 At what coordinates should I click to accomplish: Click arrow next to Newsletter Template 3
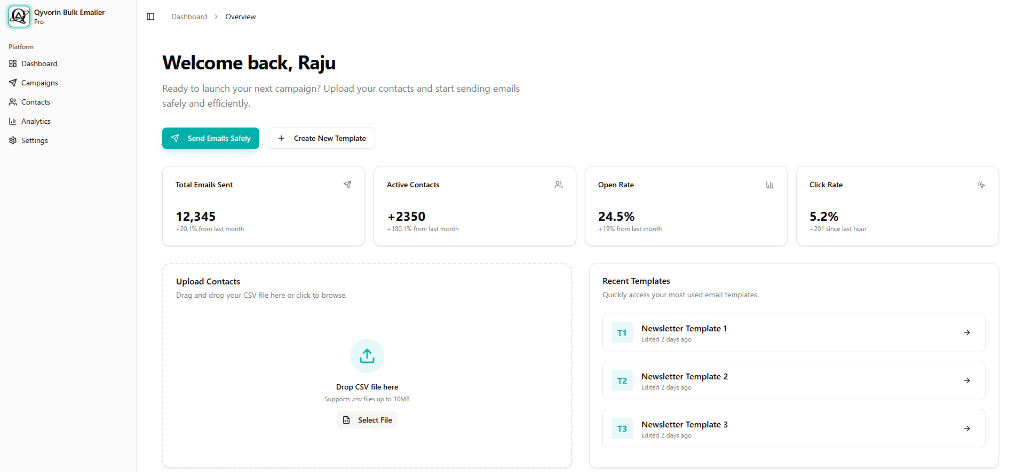point(967,429)
